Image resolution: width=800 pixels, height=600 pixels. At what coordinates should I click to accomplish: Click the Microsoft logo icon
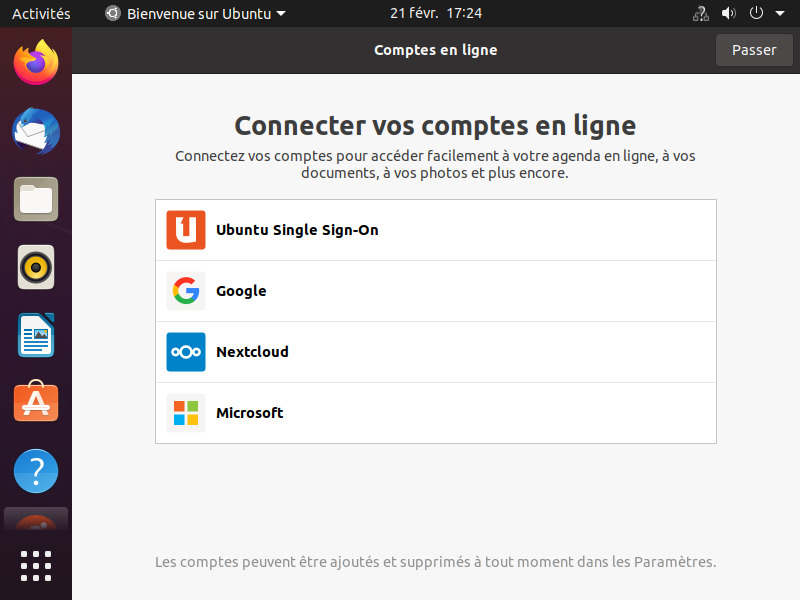click(186, 413)
